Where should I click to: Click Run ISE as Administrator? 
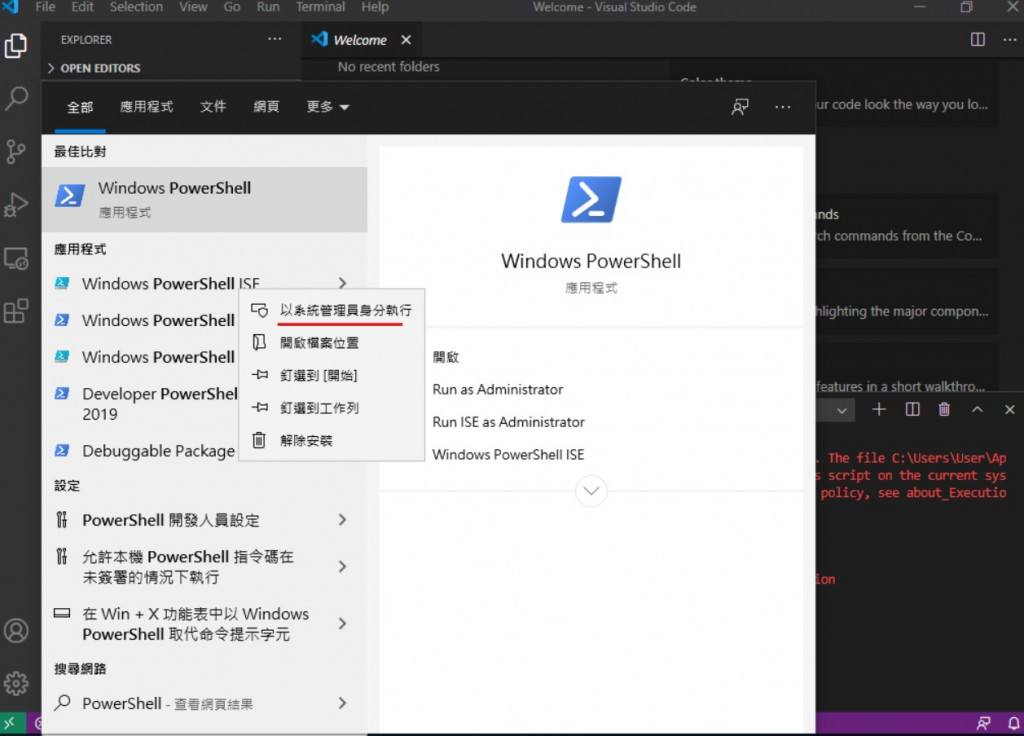[508, 422]
